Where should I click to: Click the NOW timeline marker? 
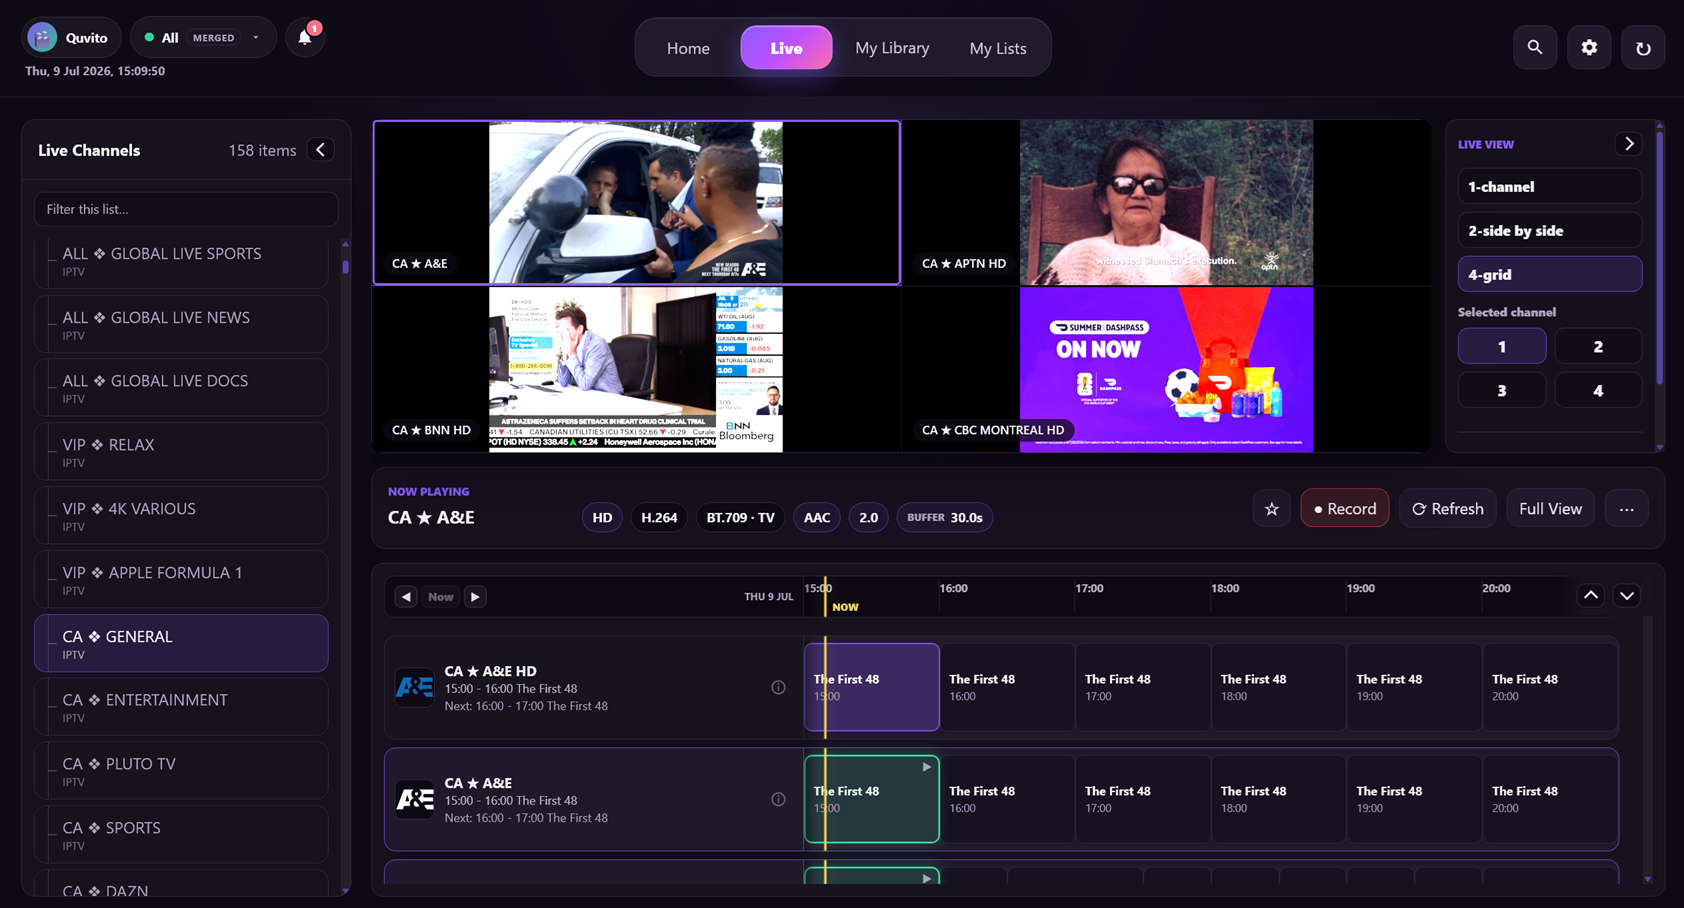coord(845,607)
